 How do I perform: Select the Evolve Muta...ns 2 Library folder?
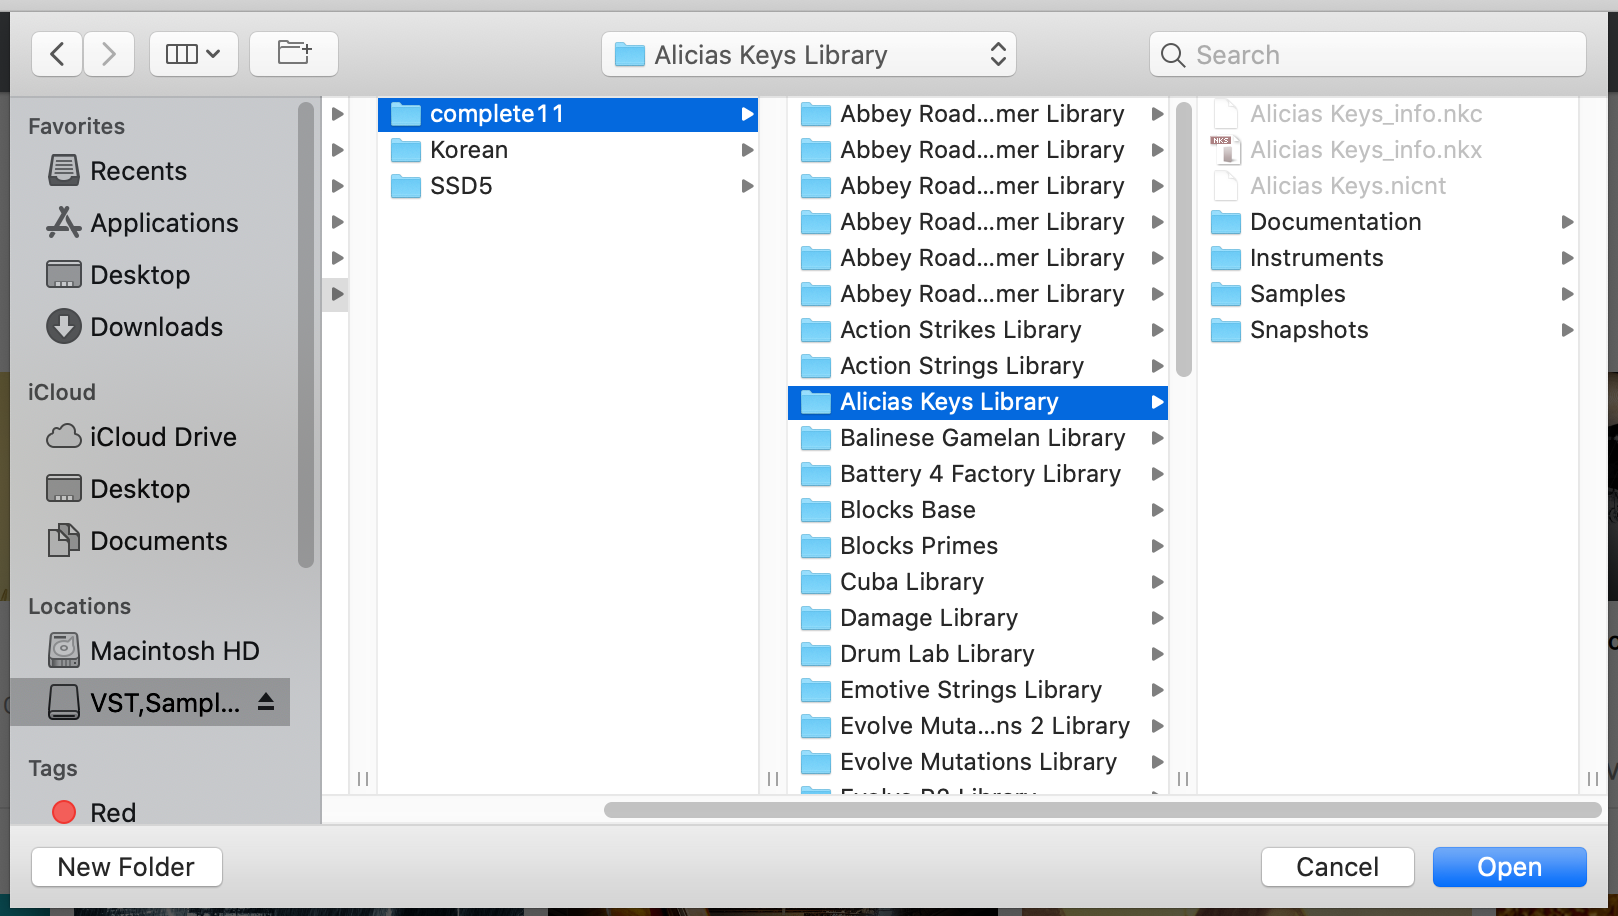(978, 726)
